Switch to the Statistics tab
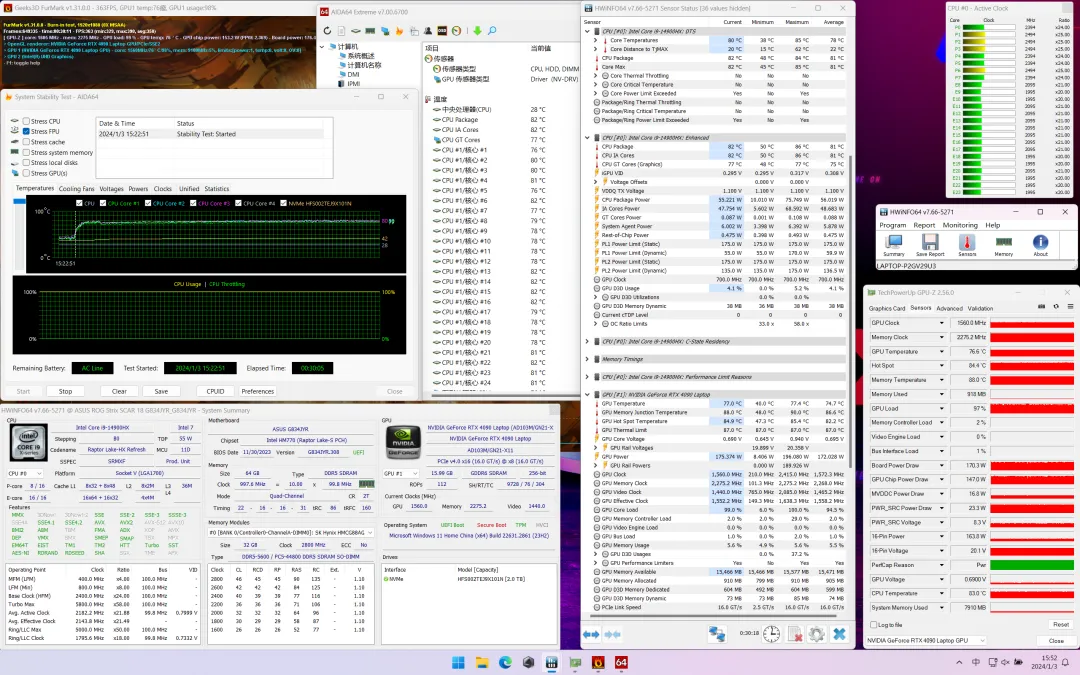 [x=217, y=189]
